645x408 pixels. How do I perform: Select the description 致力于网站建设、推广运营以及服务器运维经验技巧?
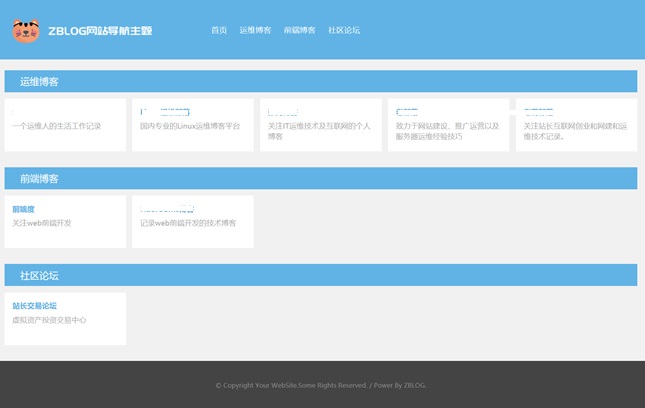point(448,131)
